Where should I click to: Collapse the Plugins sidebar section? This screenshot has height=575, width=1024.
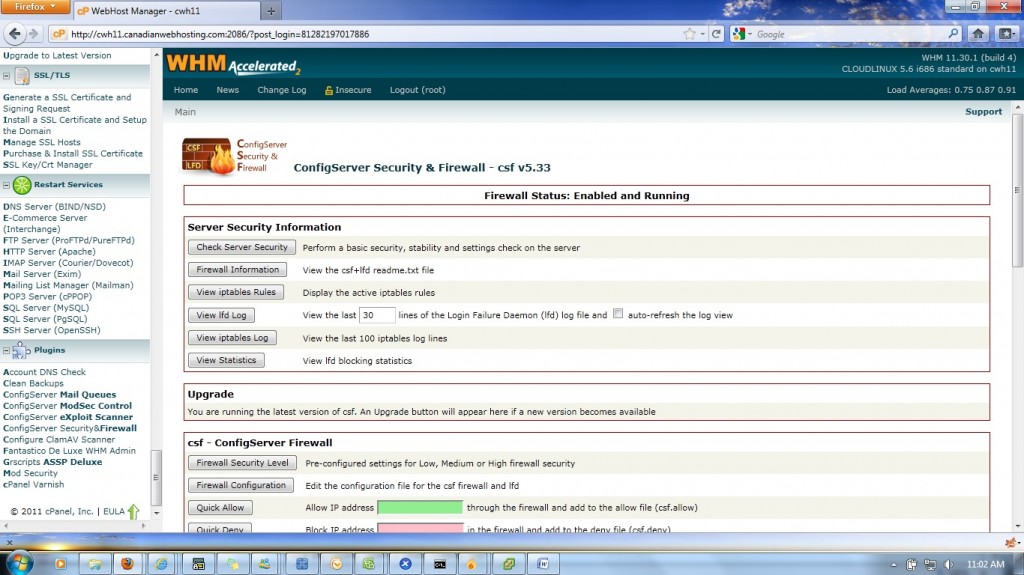pyautogui.click(x=7, y=351)
